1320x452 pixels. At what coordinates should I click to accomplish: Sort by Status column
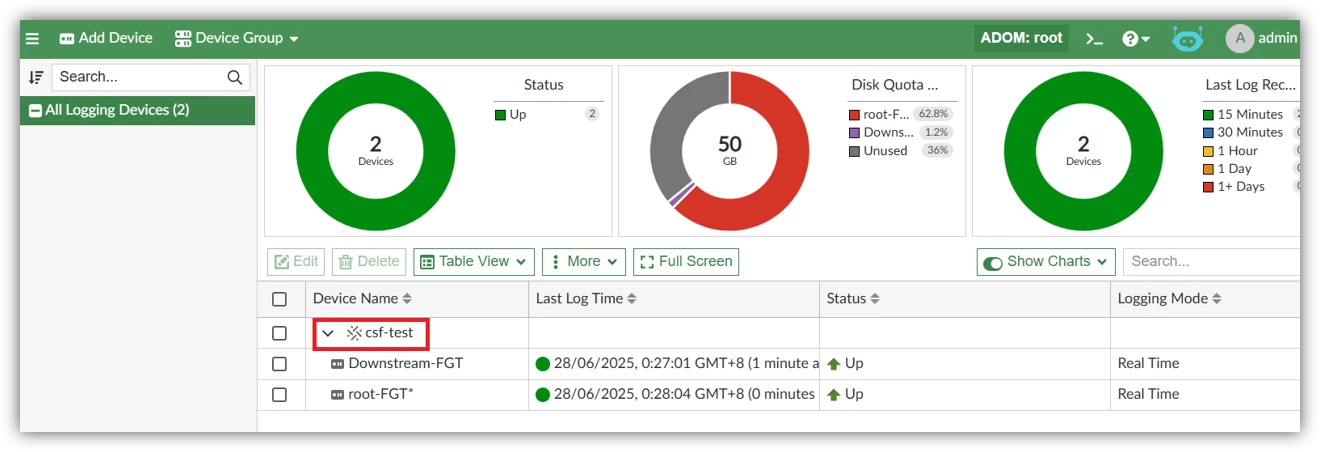[x=853, y=299]
